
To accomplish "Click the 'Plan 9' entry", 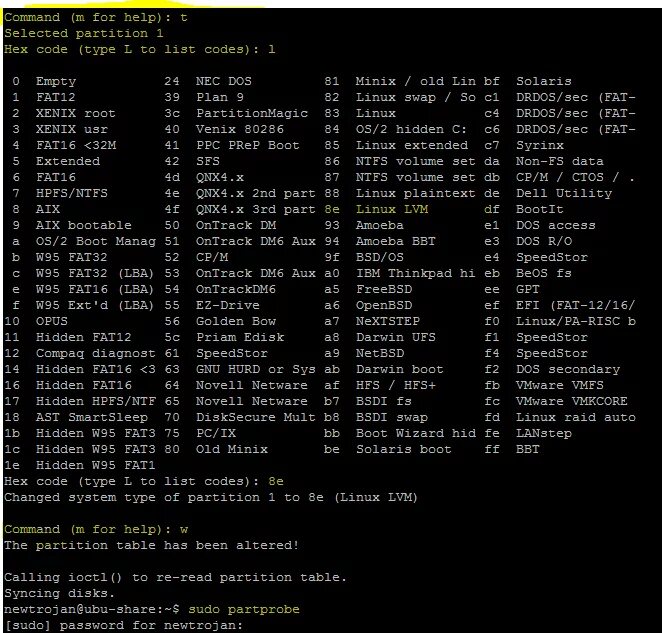I will [220, 98].
